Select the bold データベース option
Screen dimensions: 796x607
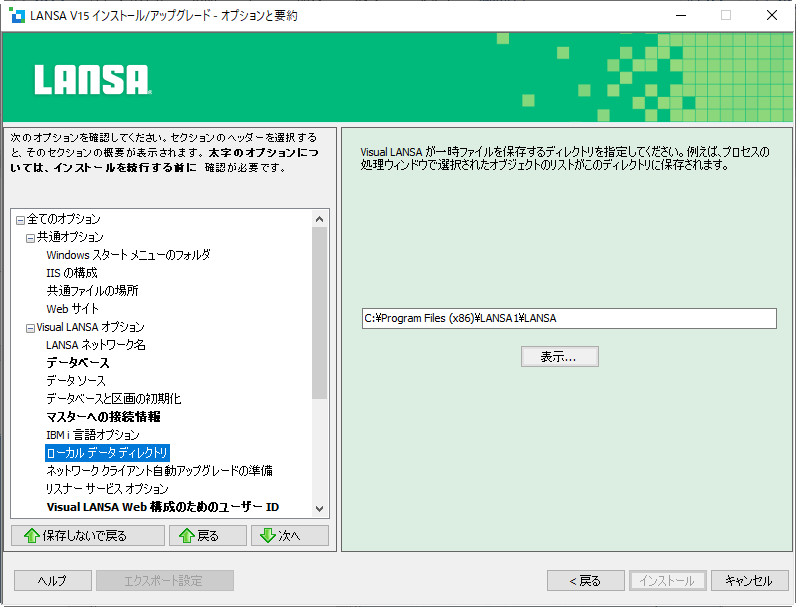coord(78,363)
